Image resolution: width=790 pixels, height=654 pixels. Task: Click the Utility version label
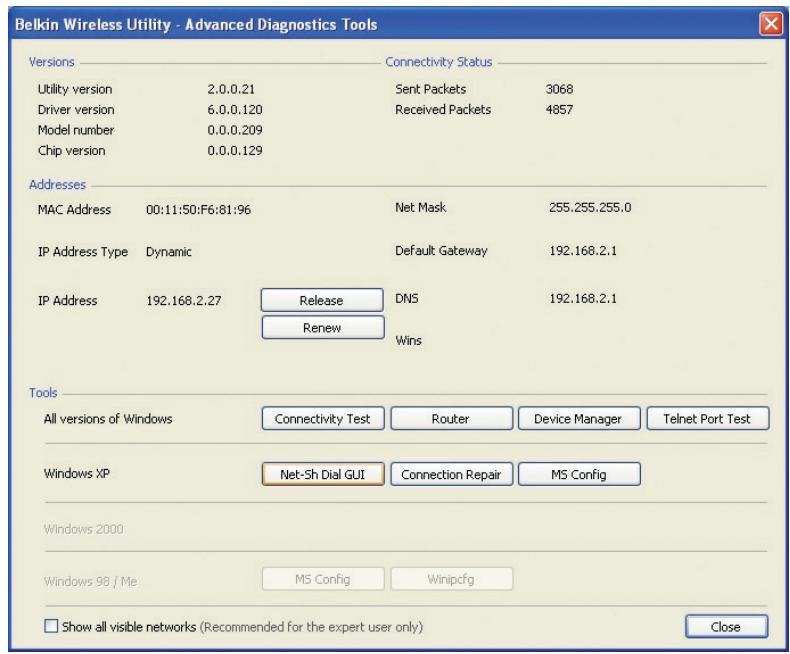(x=75, y=89)
